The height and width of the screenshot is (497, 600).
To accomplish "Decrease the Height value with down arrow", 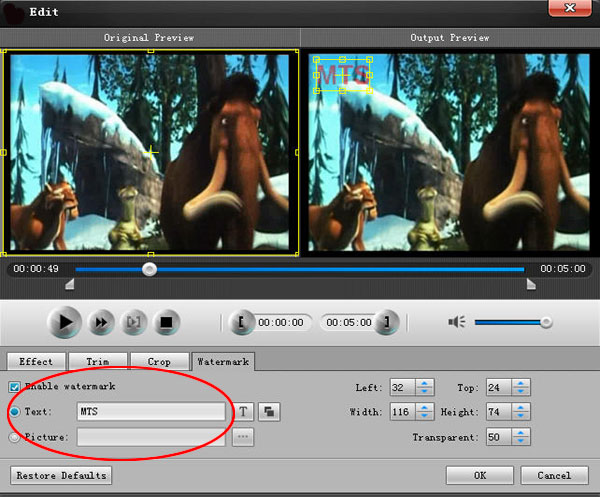I will click(520, 416).
